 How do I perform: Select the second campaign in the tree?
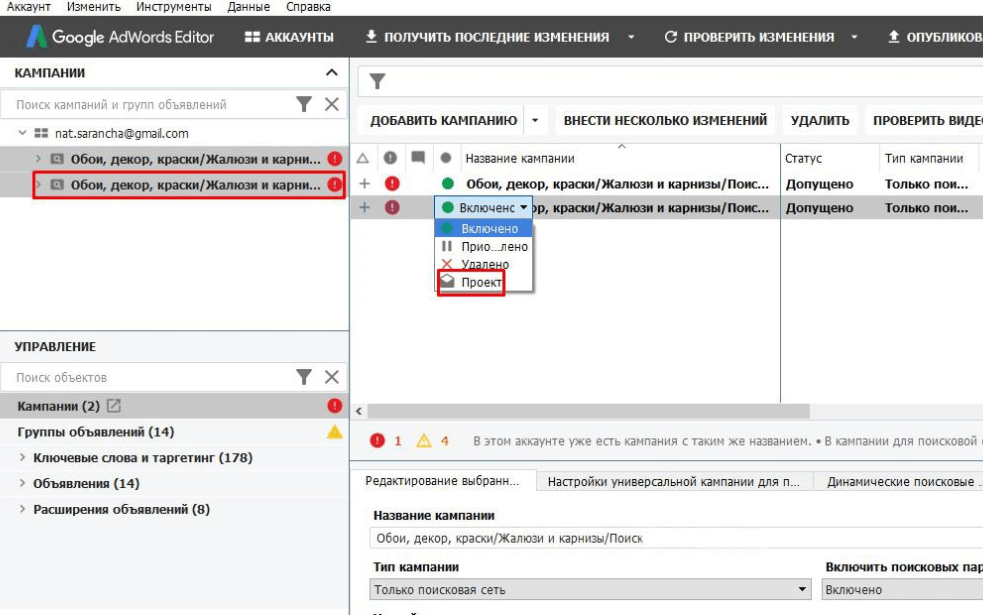point(195,185)
